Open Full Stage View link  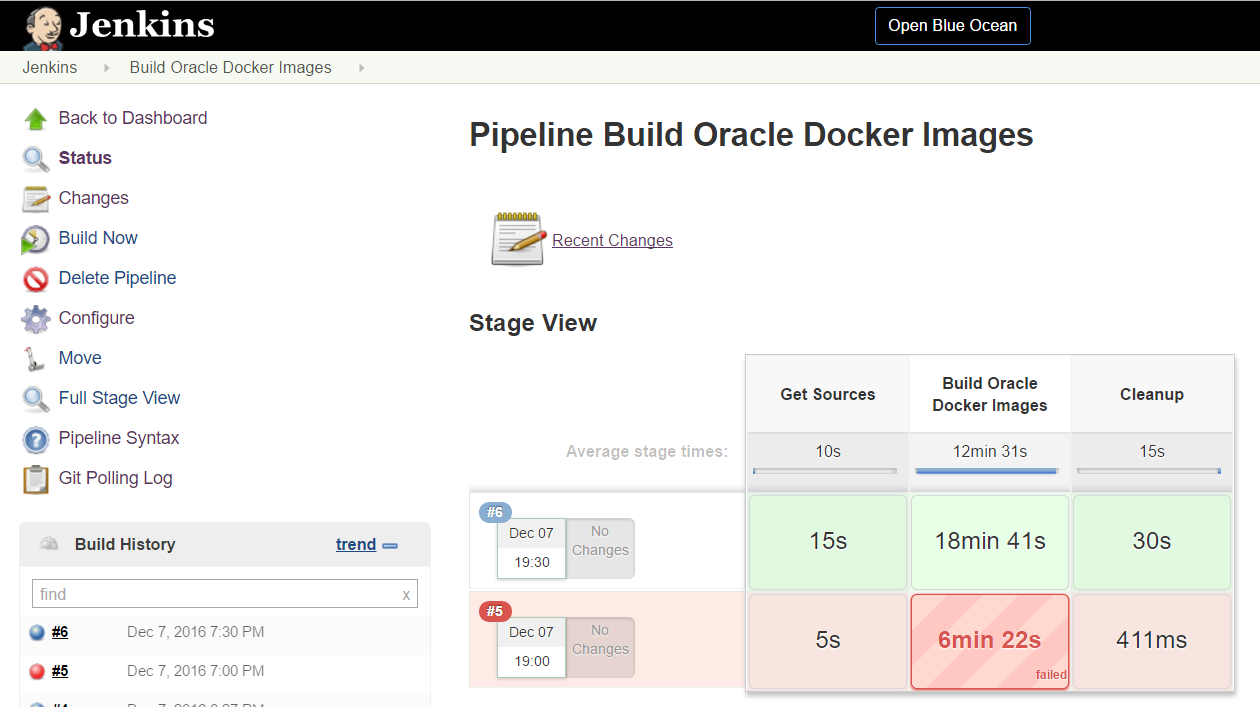point(119,398)
